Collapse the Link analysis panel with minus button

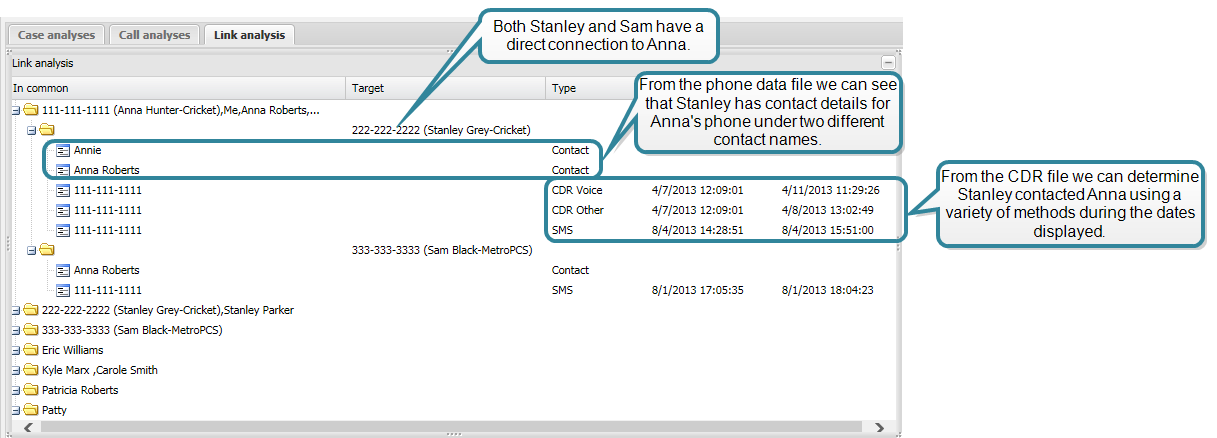coord(887,63)
